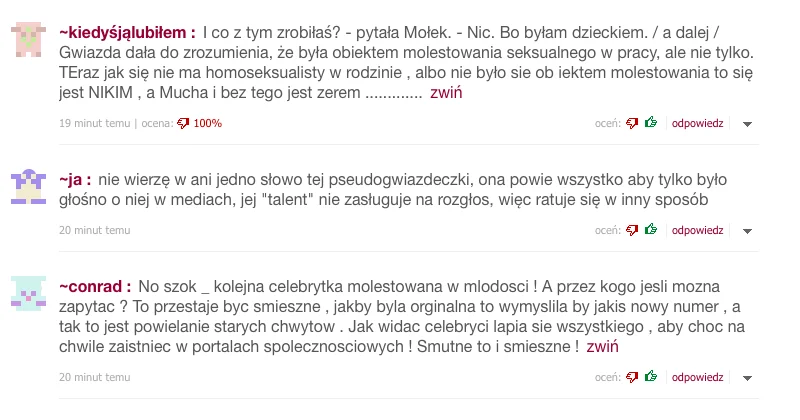The height and width of the screenshot is (420, 800).
Task: Collapse conrad's comment using zwiń link
Action: tap(603, 347)
